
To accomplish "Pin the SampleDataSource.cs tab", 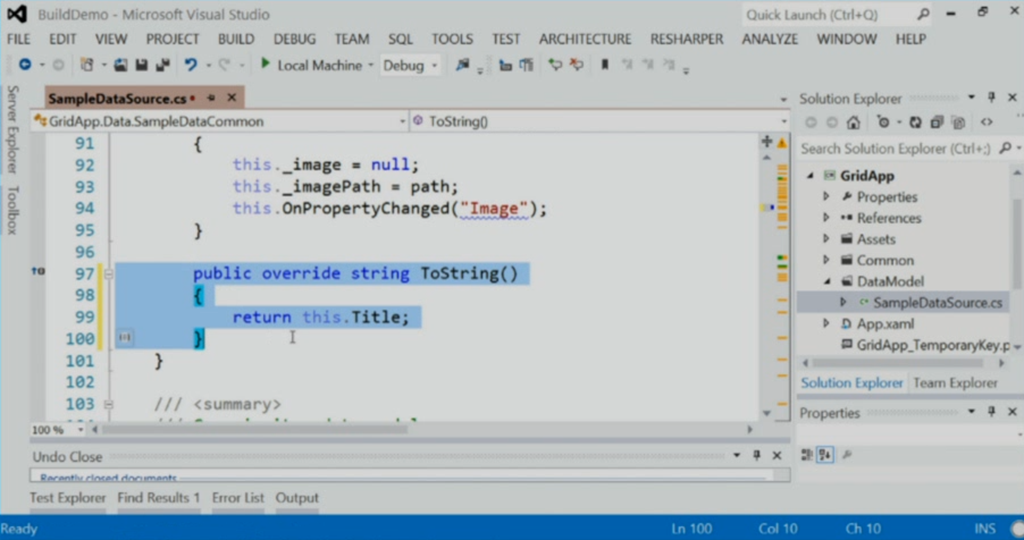I will click(211, 98).
